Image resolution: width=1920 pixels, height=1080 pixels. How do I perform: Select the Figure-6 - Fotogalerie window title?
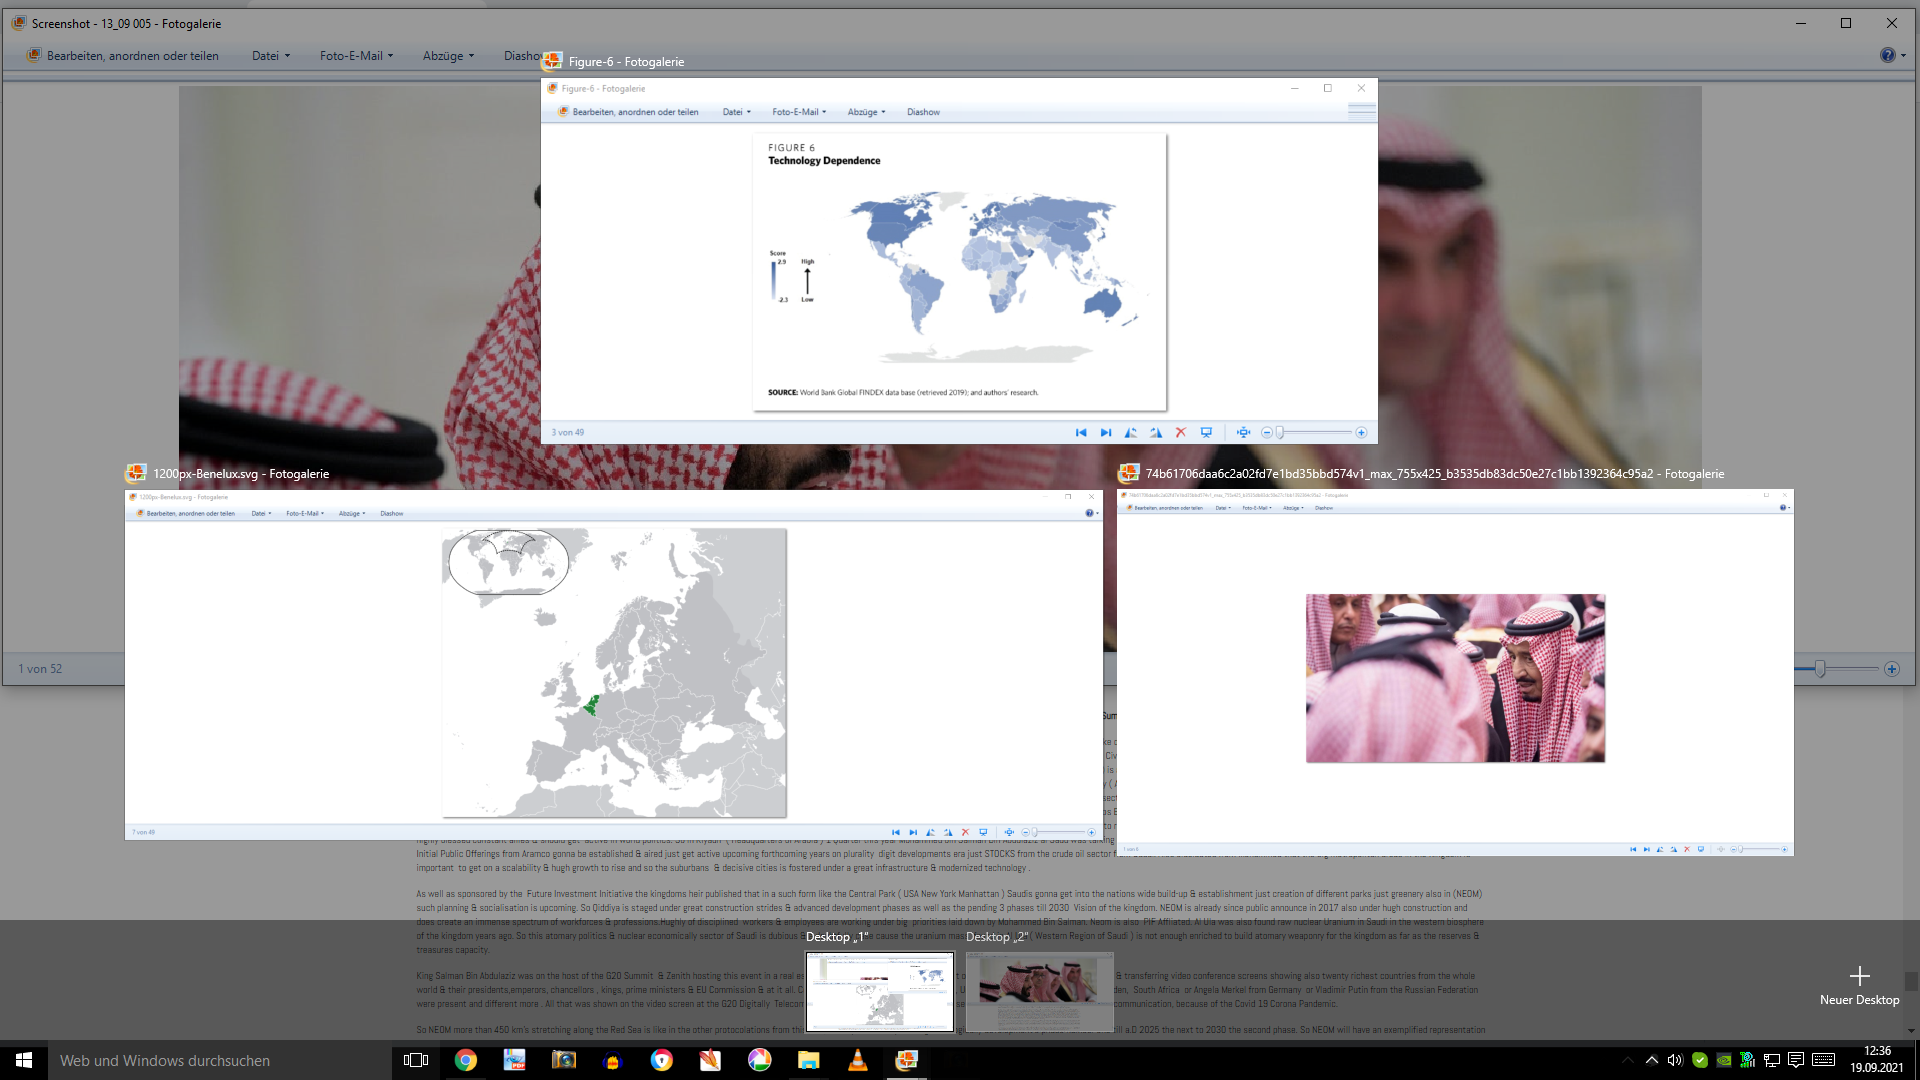(626, 62)
